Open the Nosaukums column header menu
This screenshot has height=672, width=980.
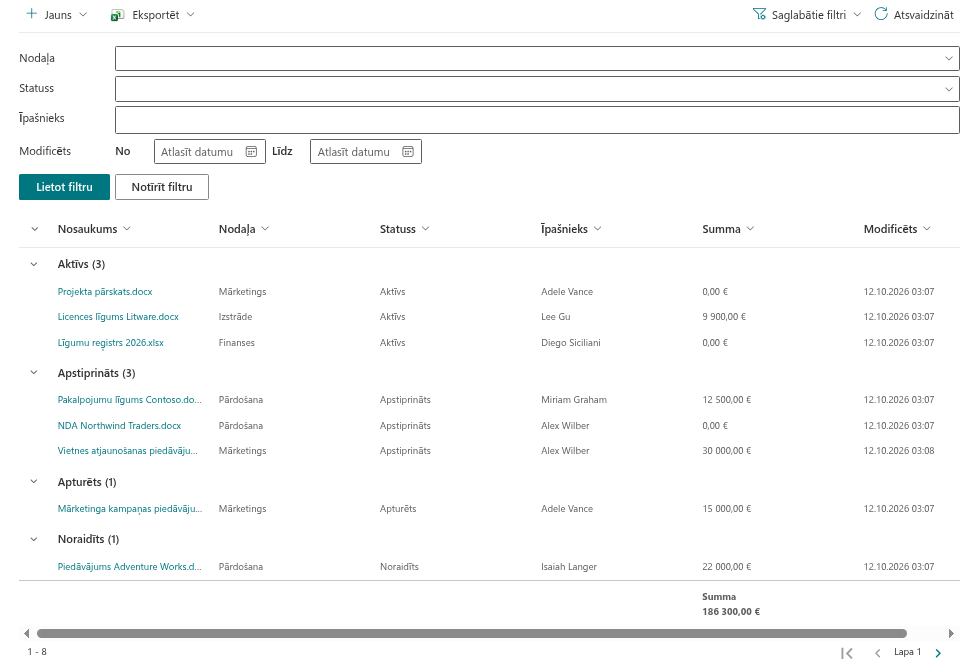tap(127, 229)
